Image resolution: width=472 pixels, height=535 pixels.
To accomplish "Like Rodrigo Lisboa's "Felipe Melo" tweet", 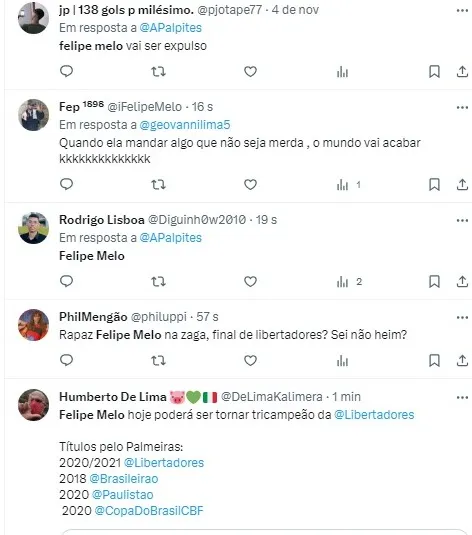I will coord(250,281).
